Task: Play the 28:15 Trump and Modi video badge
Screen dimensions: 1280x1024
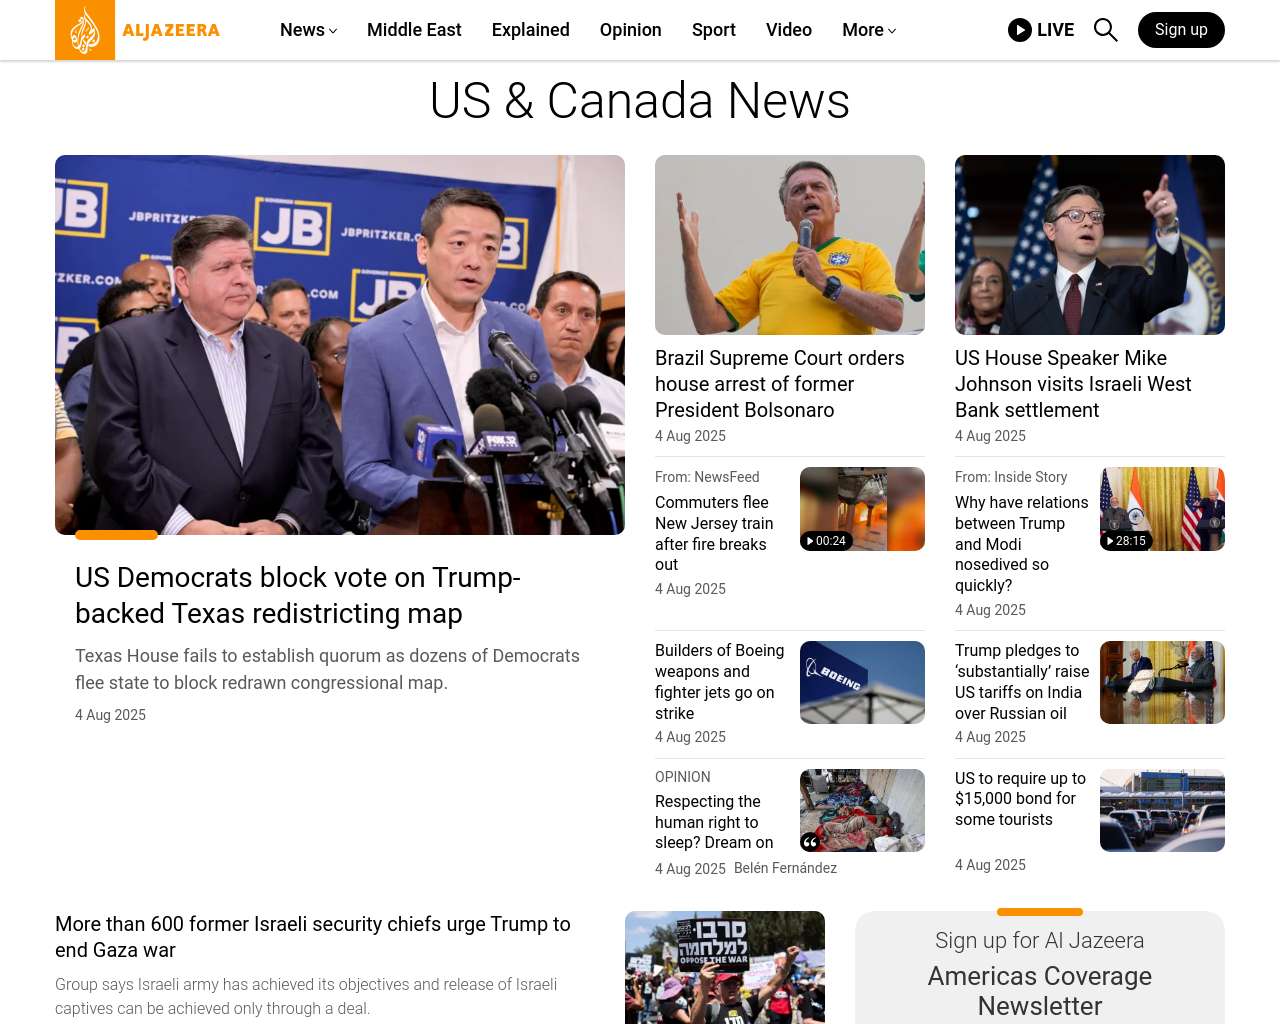Action: pos(1126,541)
